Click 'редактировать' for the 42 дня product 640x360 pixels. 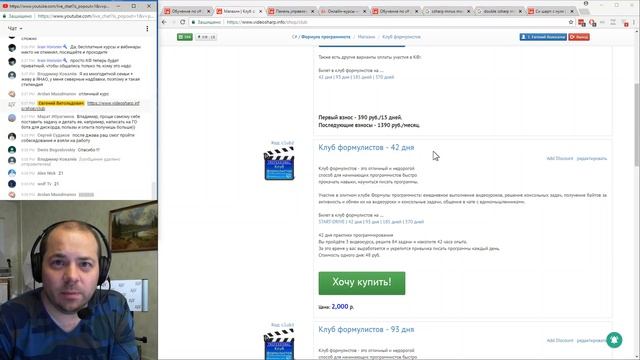click(x=592, y=158)
